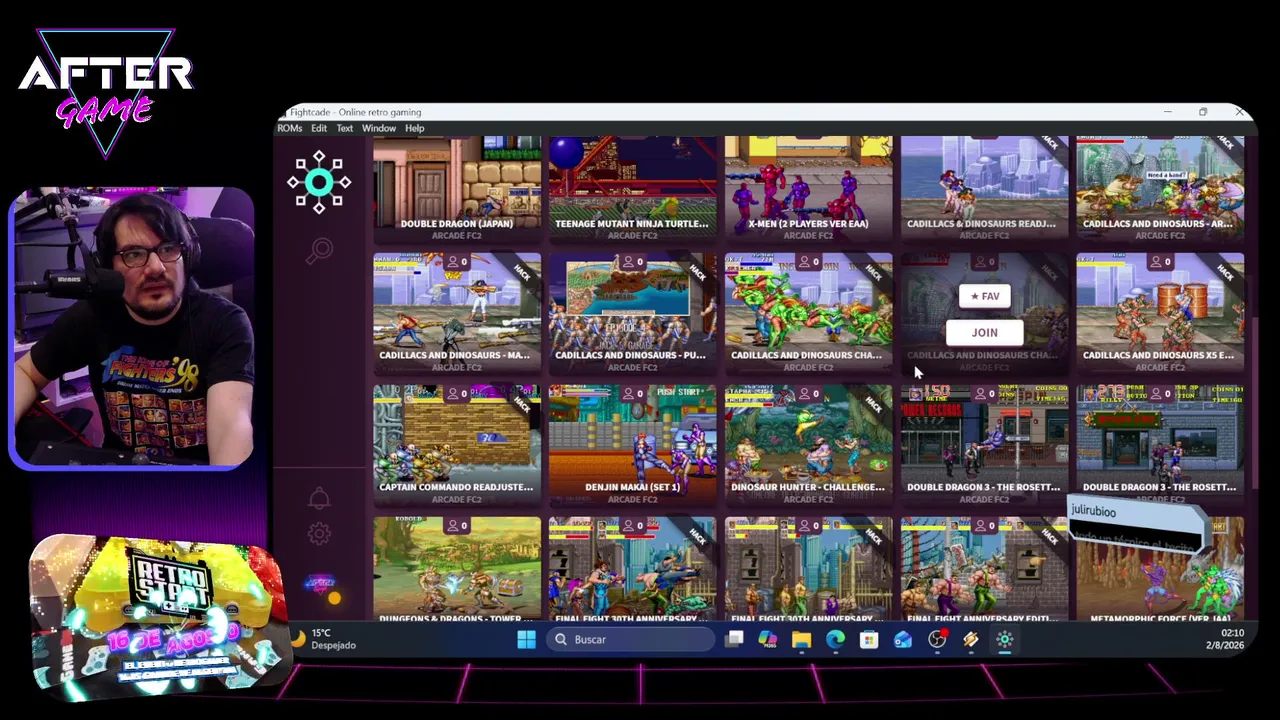Open Microsoft Store from the taskbar

click(869, 640)
